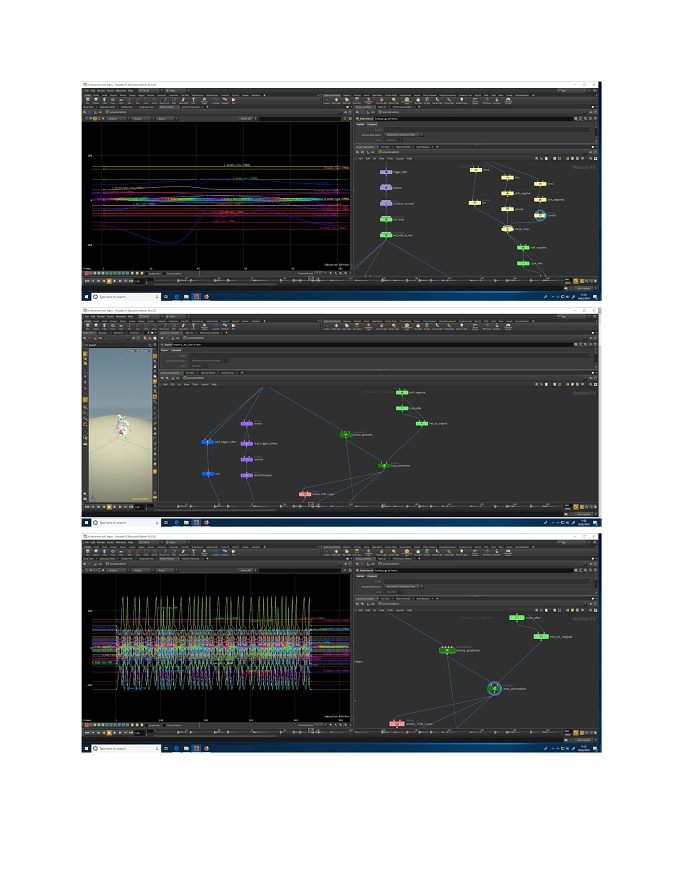Select trigger_800 node in top screenshot network
Viewport: 680px width, 880px height.
coord(386,172)
